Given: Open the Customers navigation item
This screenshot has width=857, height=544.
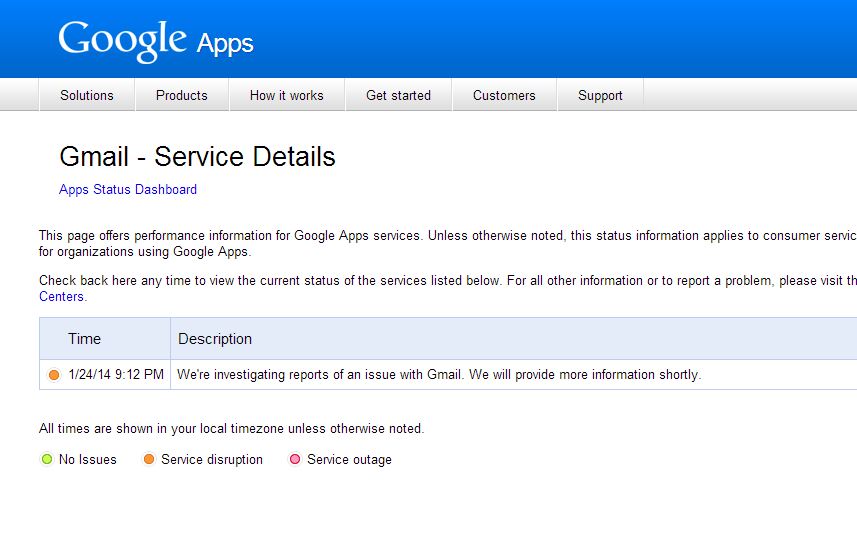Looking at the screenshot, I should tap(504, 95).
